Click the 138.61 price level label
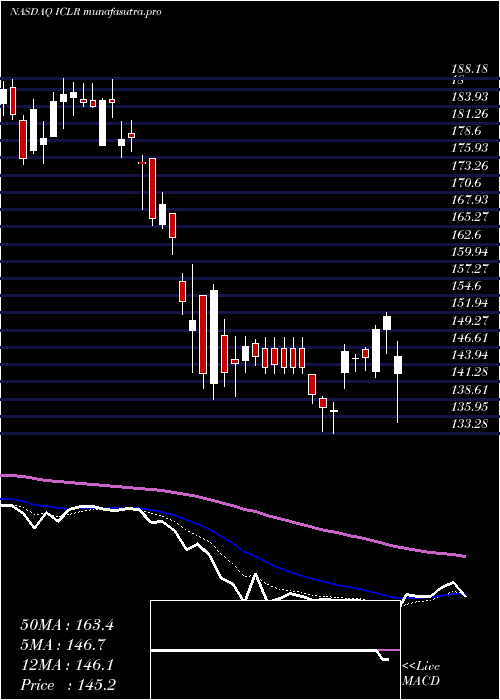 pos(470,390)
